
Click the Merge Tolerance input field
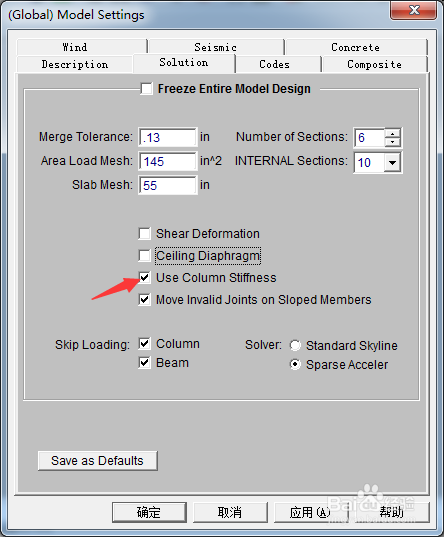click(x=168, y=137)
